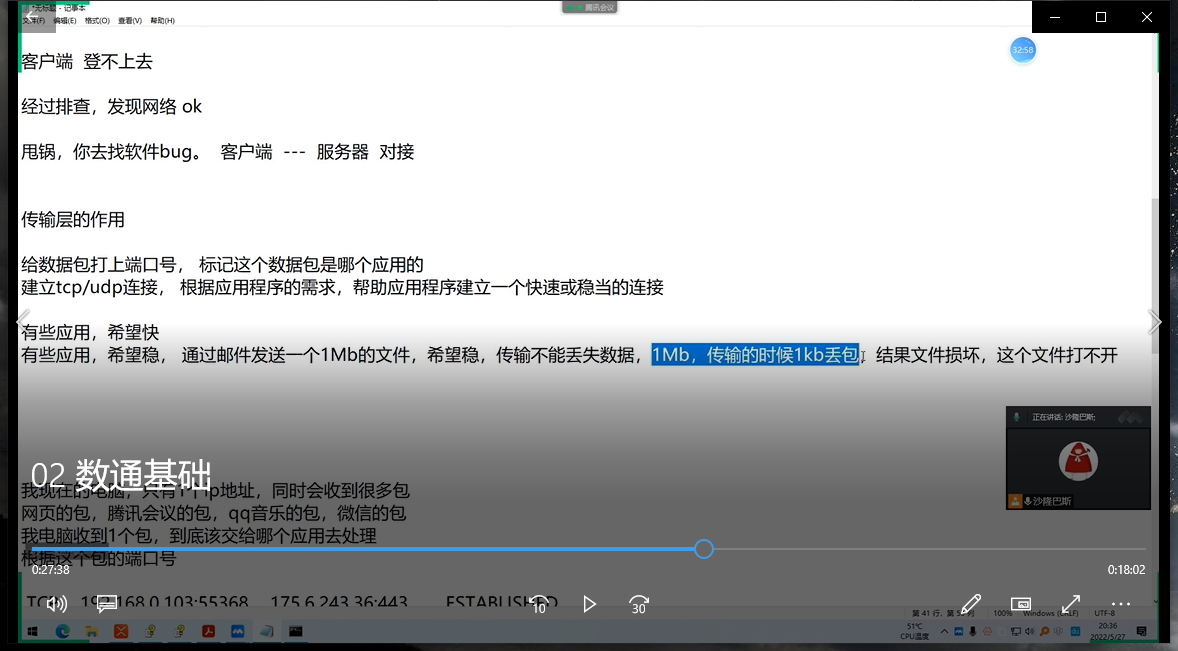The height and width of the screenshot is (651, 1178).
Task: Toggle skip-back 10 seconds control
Action: [x=539, y=604]
